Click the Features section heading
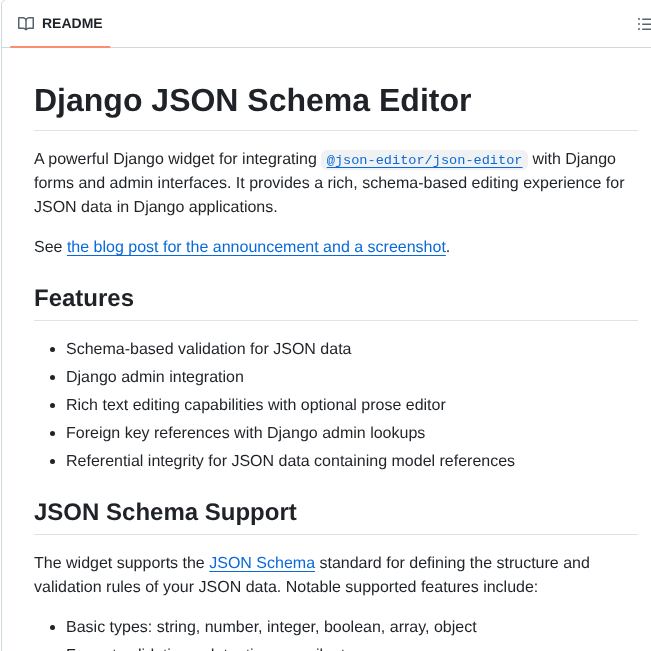This screenshot has height=651, width=651. [x=84, y=298]
